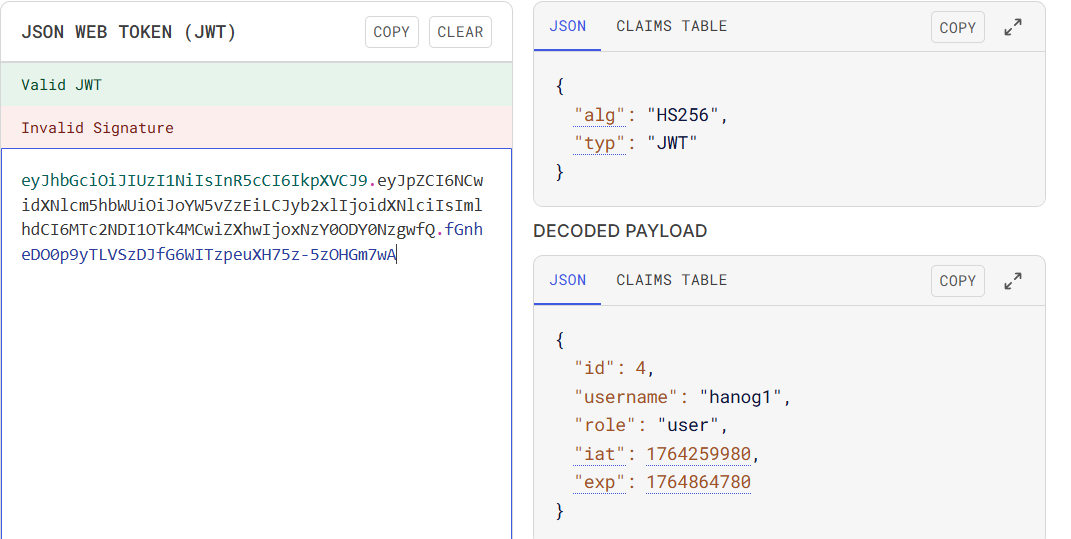
Task: Switch payload view to Claims Table tab
Action: pos(671,280)
